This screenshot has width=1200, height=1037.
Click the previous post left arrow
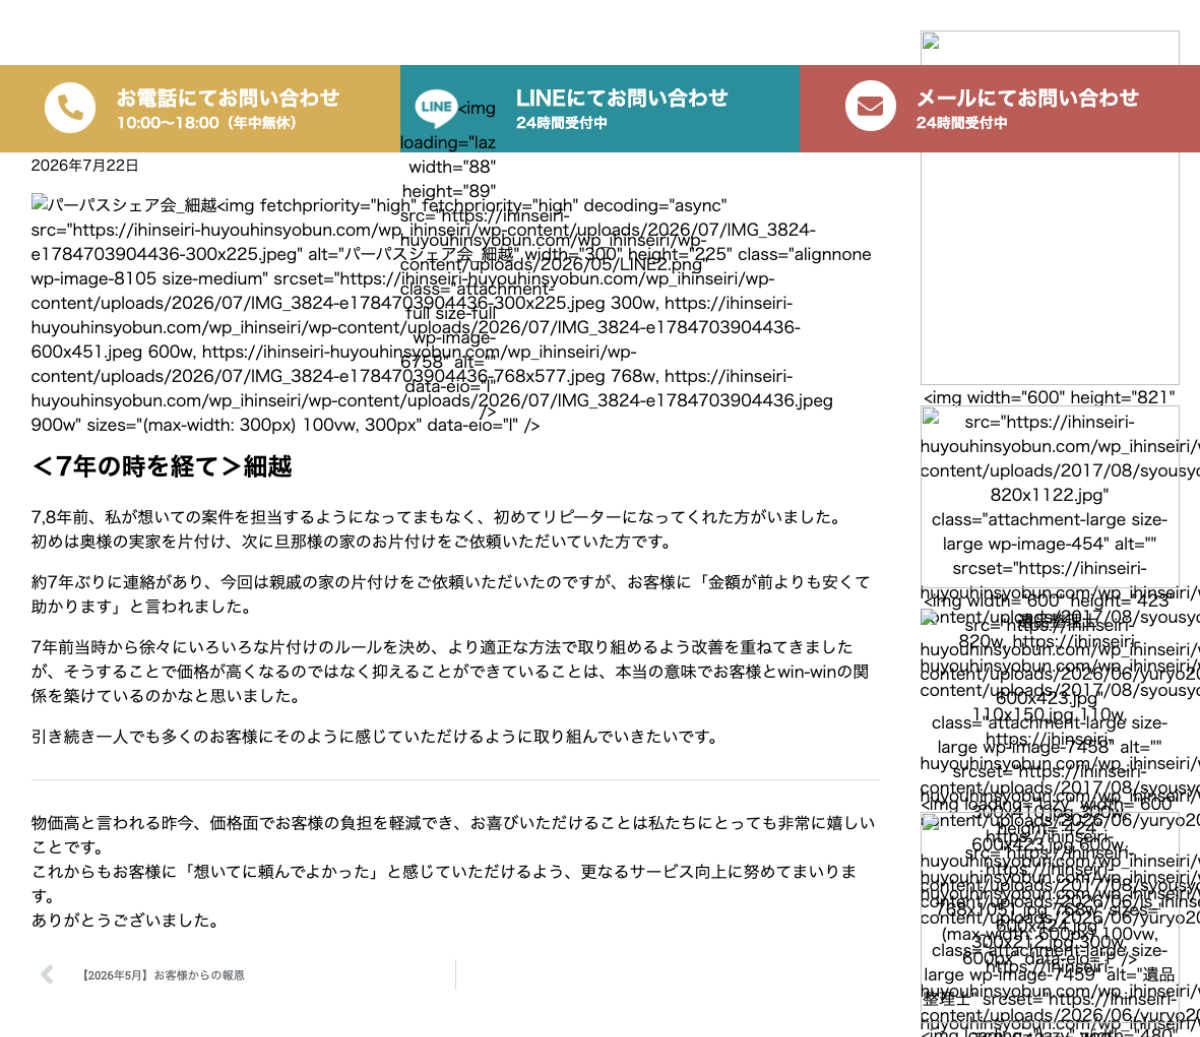coord(47,975)
